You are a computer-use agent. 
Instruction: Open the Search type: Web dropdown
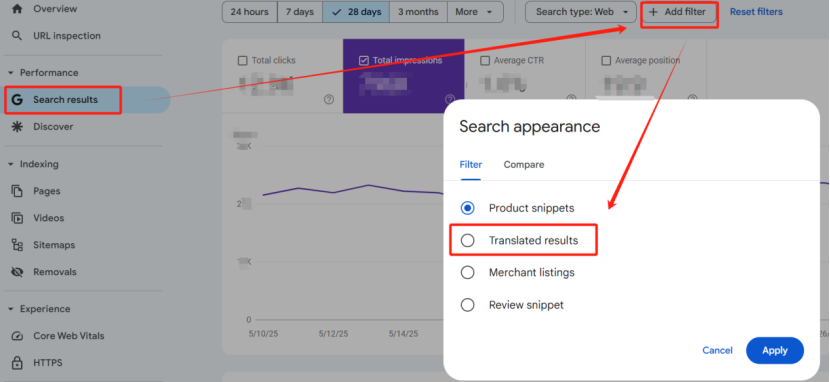581,12
